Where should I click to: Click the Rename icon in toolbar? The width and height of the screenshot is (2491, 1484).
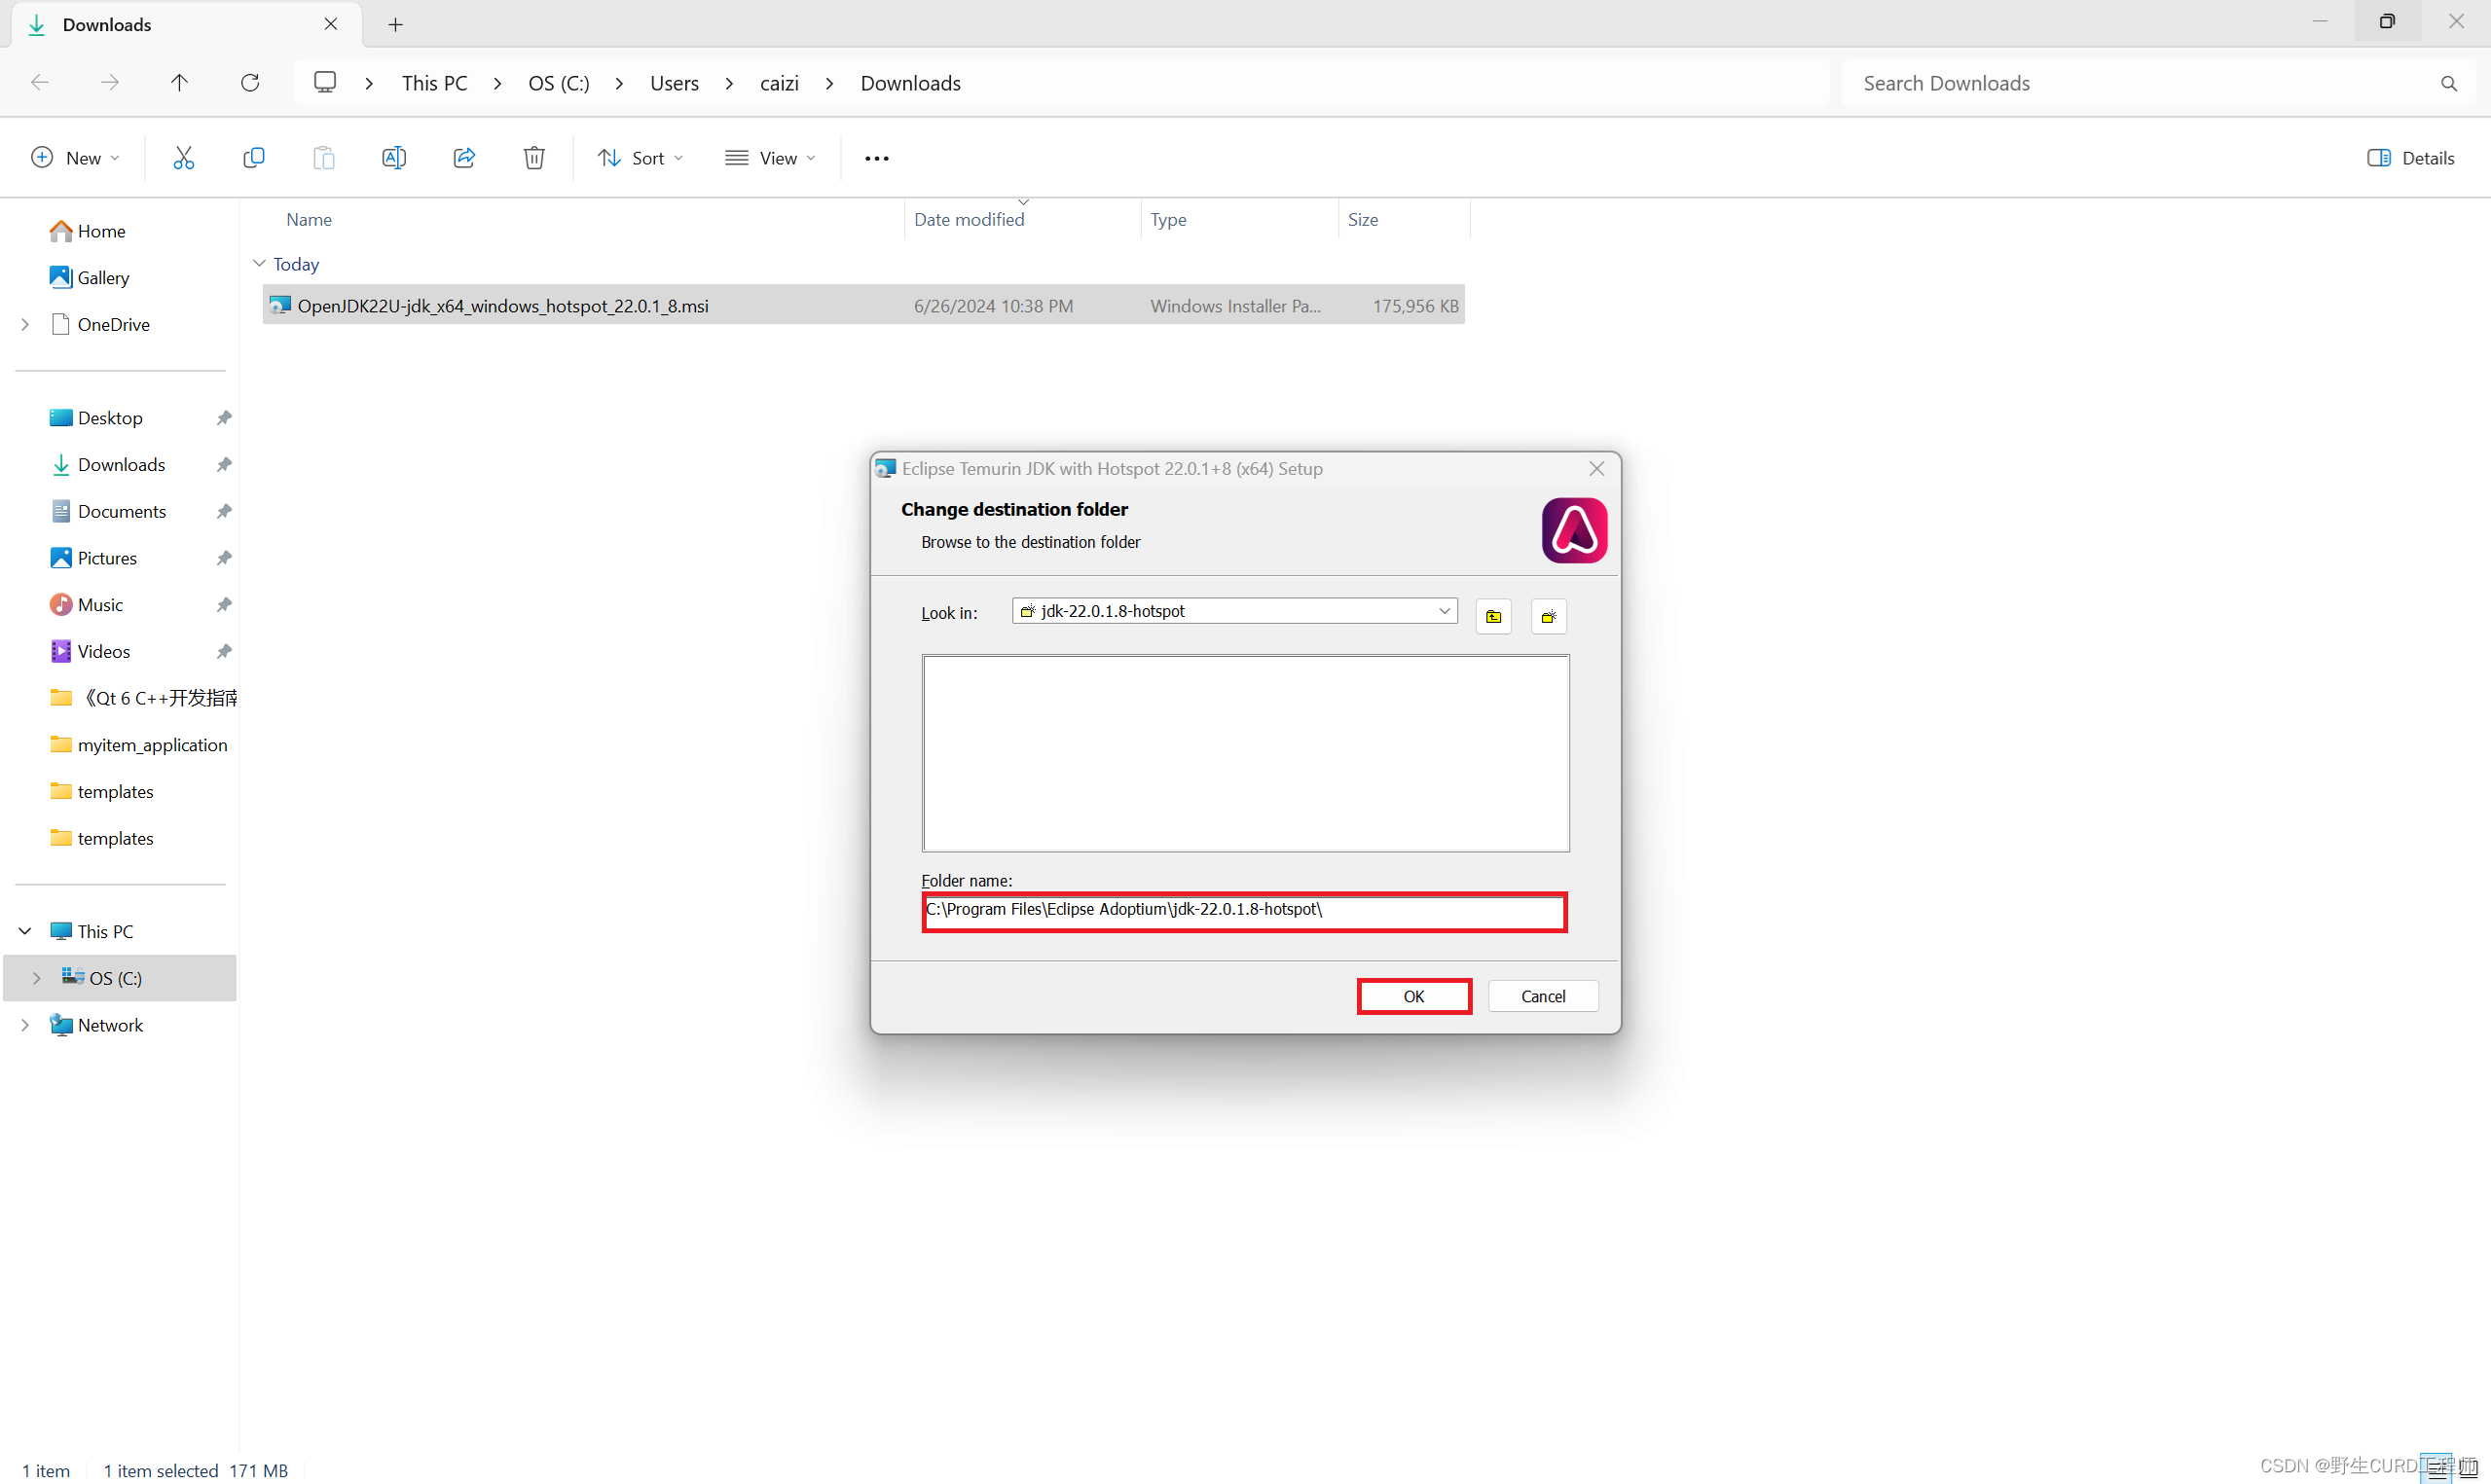click(393, 158)
